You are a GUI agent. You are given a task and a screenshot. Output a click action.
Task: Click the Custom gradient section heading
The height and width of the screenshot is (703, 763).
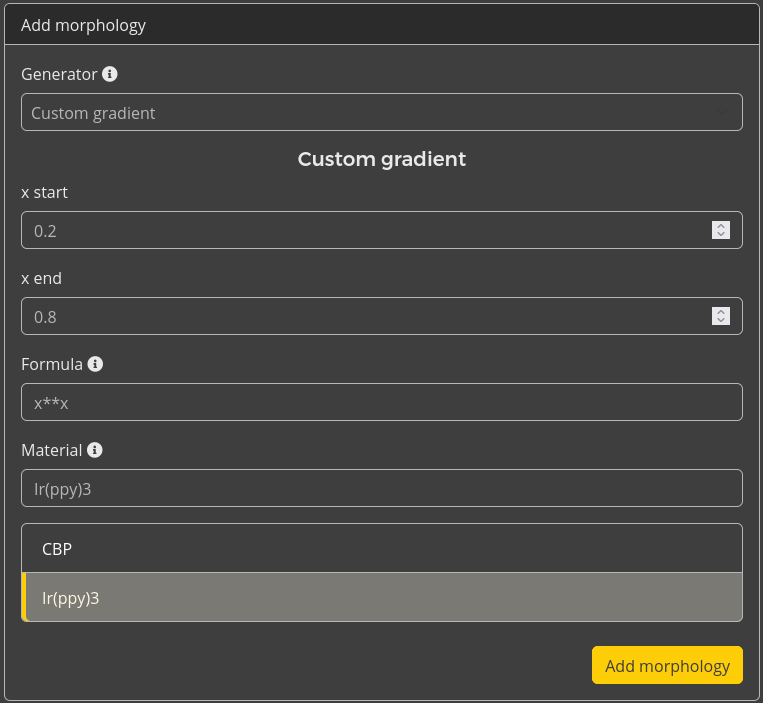(381, 159)
